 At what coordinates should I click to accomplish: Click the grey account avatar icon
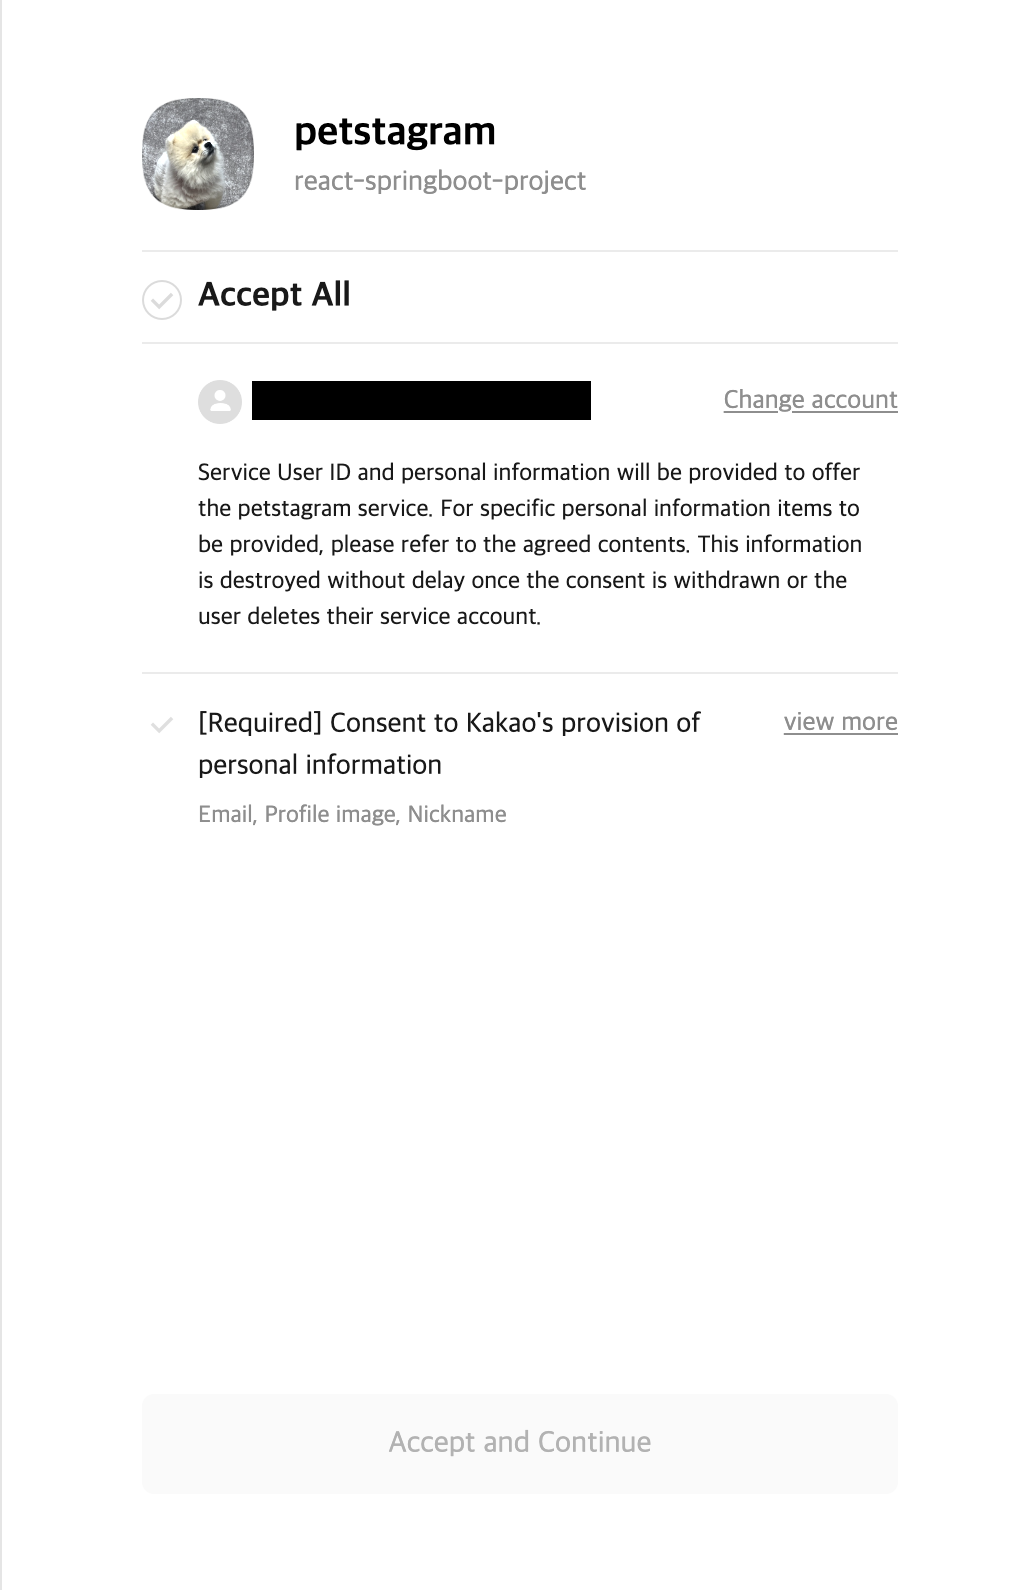[x=220, y=401]
